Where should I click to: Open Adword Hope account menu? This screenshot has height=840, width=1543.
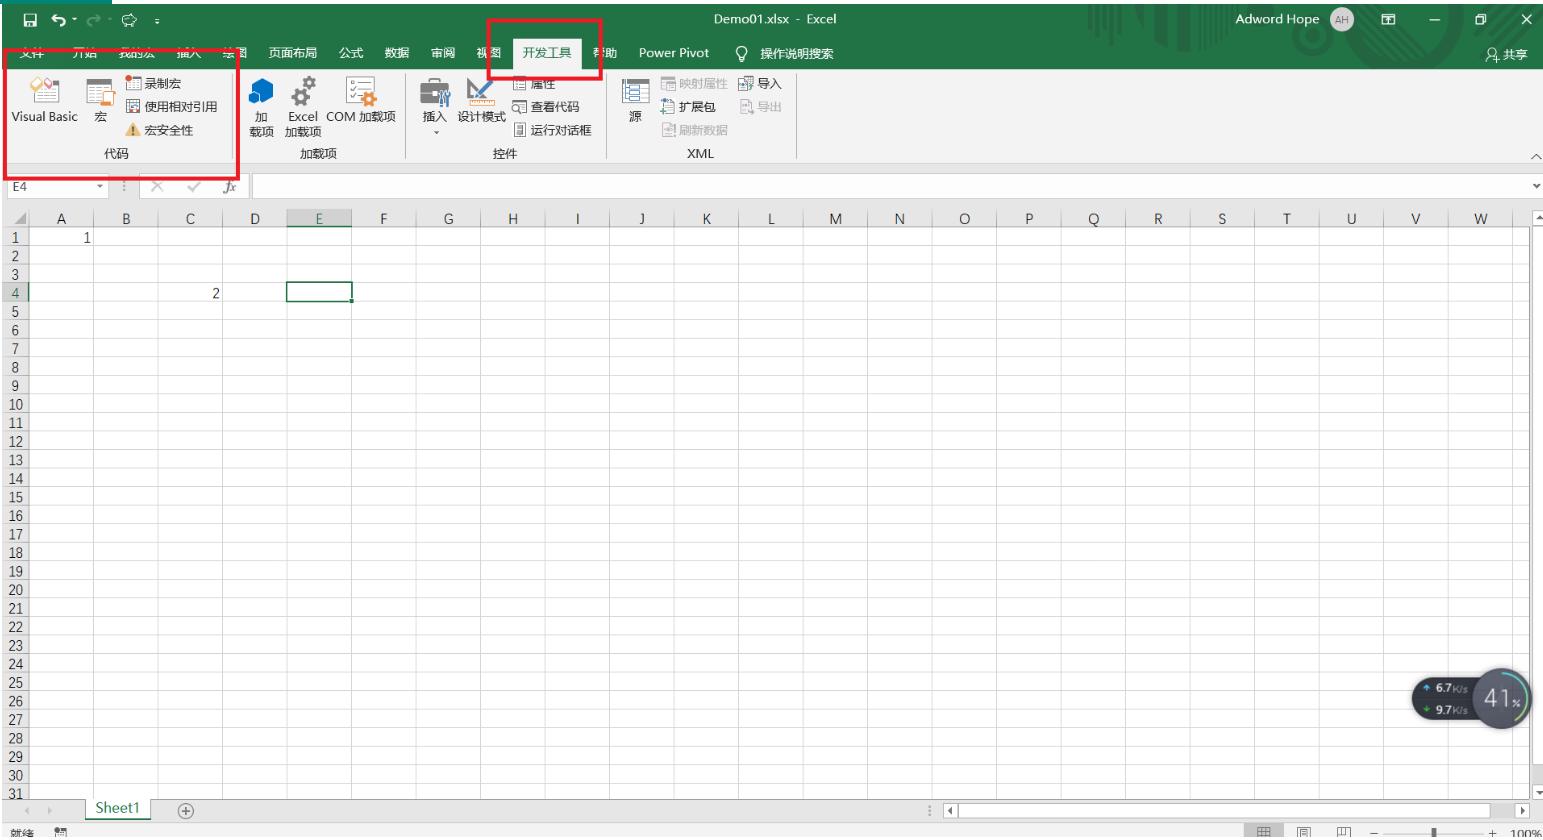click(1293, 19)
